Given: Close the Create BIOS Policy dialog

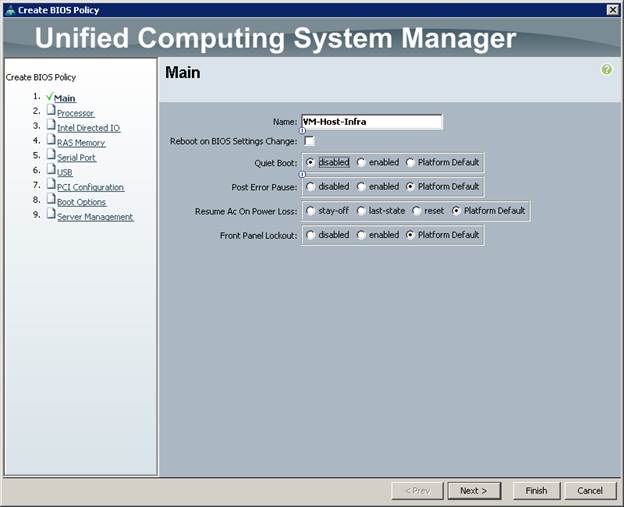Looking at the screenshot, I should [613, 10].
